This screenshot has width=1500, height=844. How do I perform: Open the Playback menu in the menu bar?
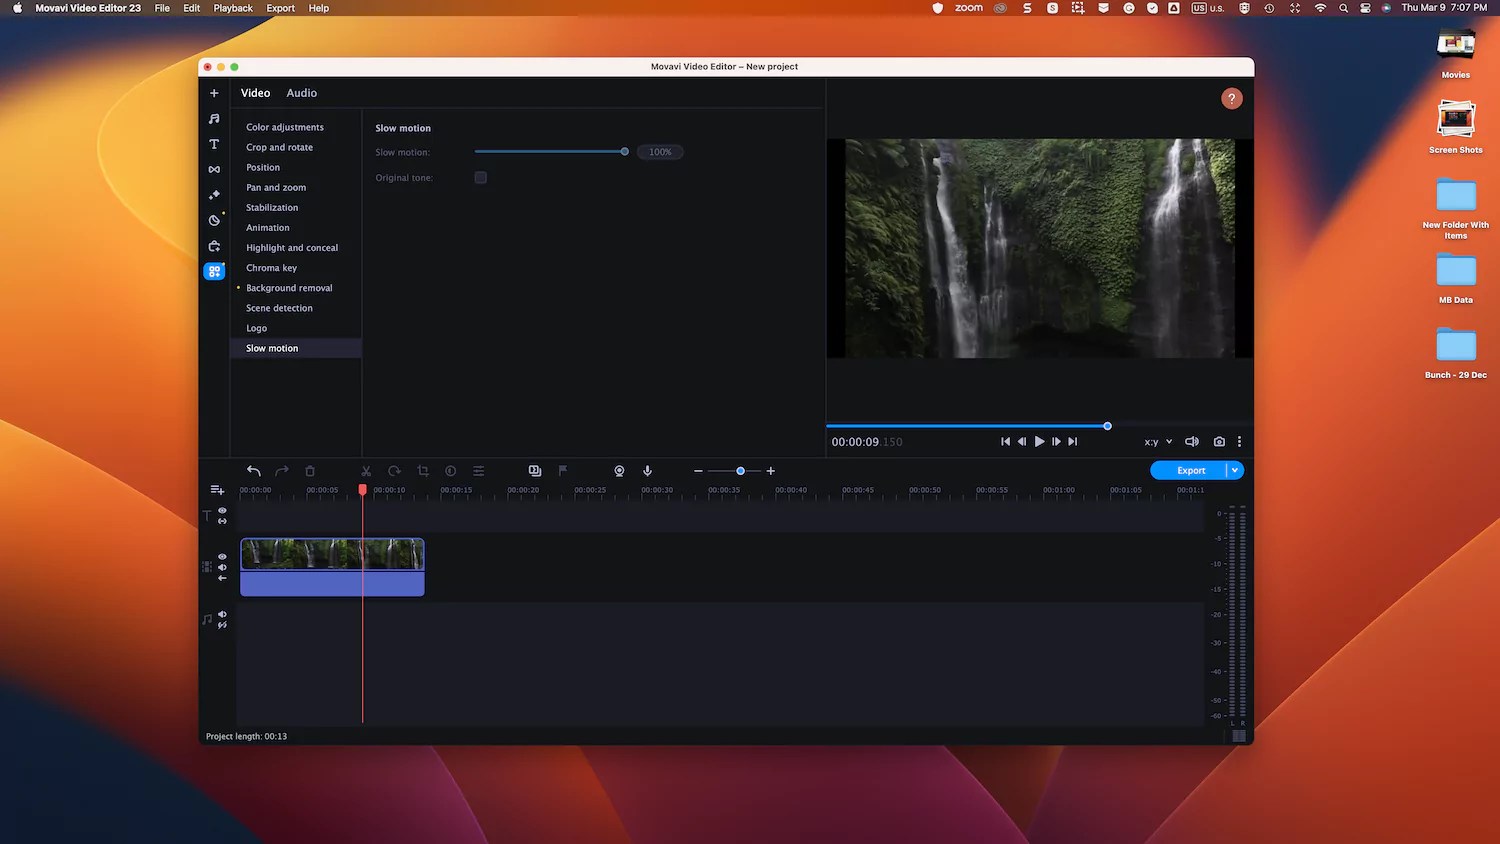click(x=233, y=8)
